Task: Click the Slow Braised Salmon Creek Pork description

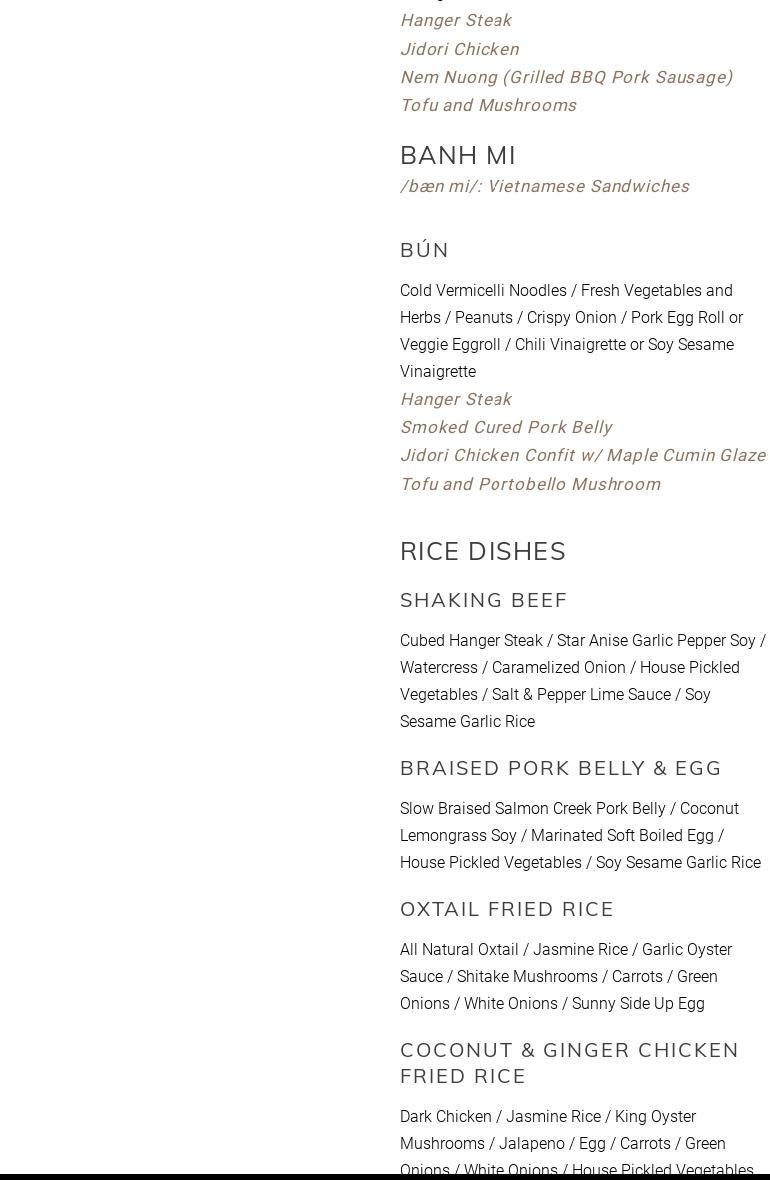Action: pyautogui.click(x=580, y=835)
